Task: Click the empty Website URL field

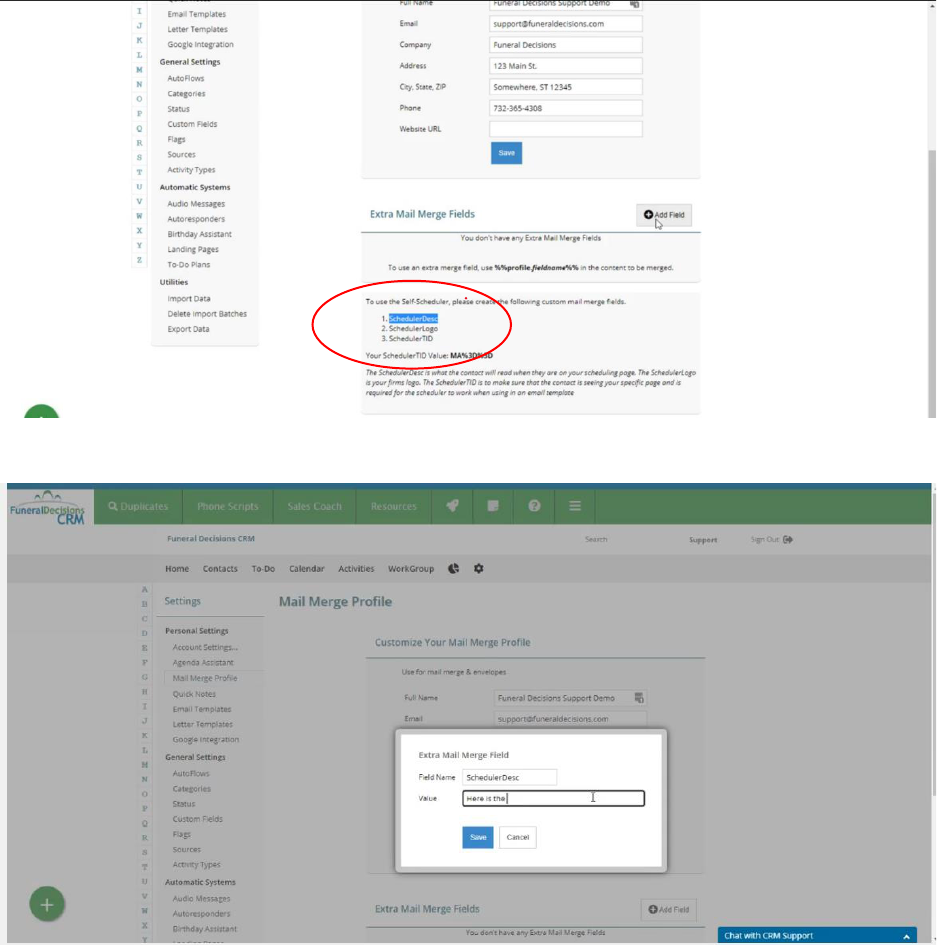Action: pyautogui.click(x=565, y=129)
